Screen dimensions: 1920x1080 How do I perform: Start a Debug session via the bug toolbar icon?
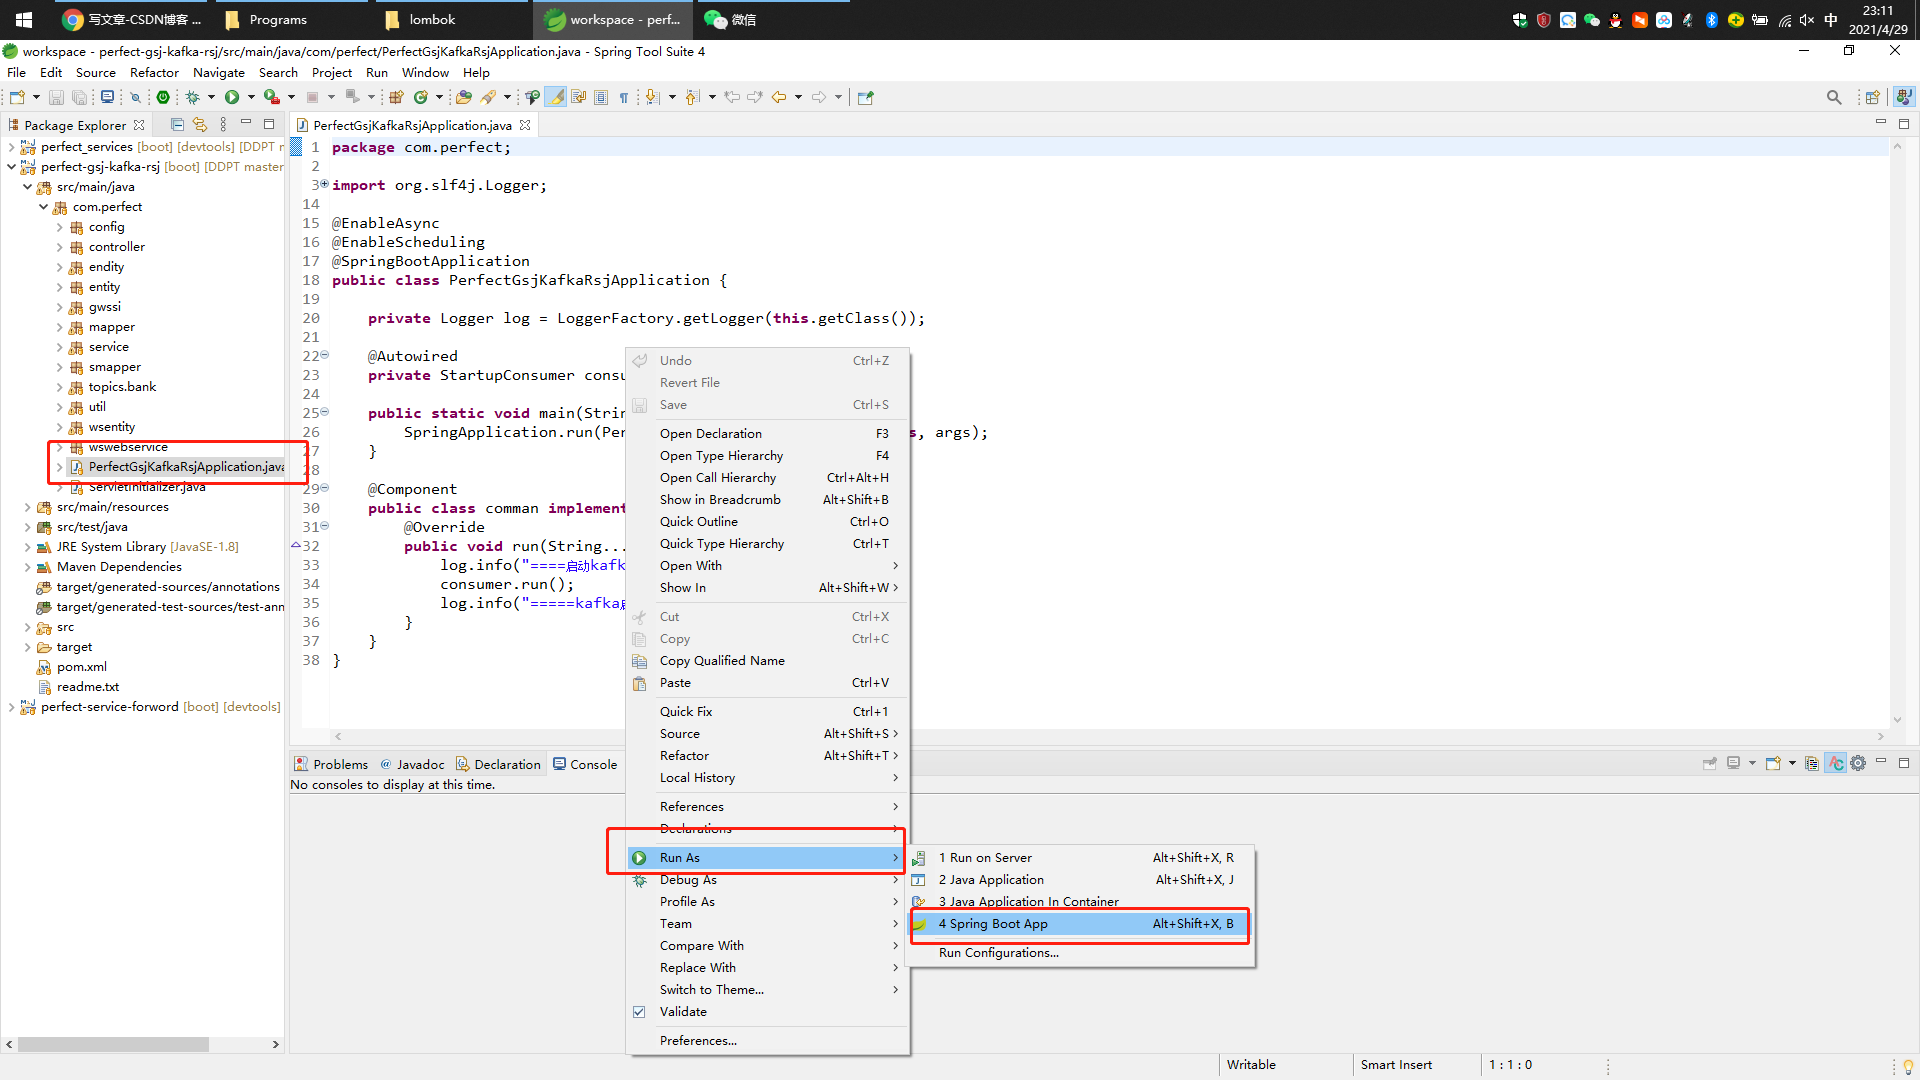pos(192,96)
